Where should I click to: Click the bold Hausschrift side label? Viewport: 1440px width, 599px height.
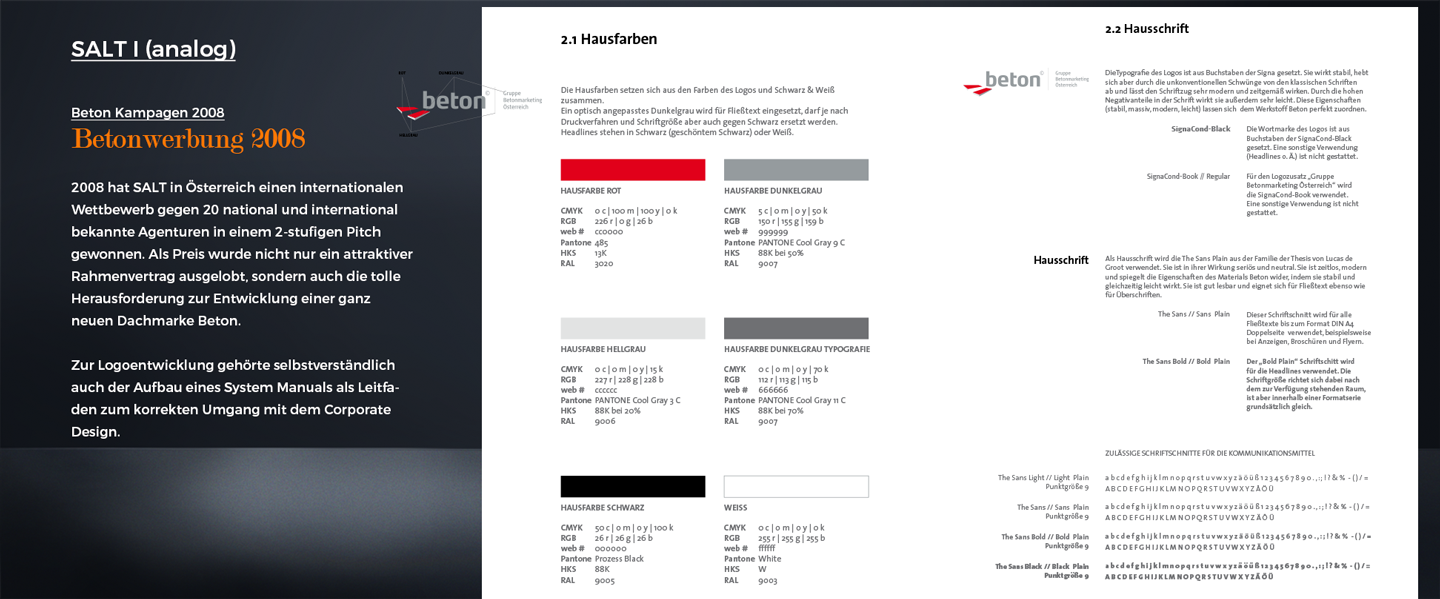coord(1060,260)
